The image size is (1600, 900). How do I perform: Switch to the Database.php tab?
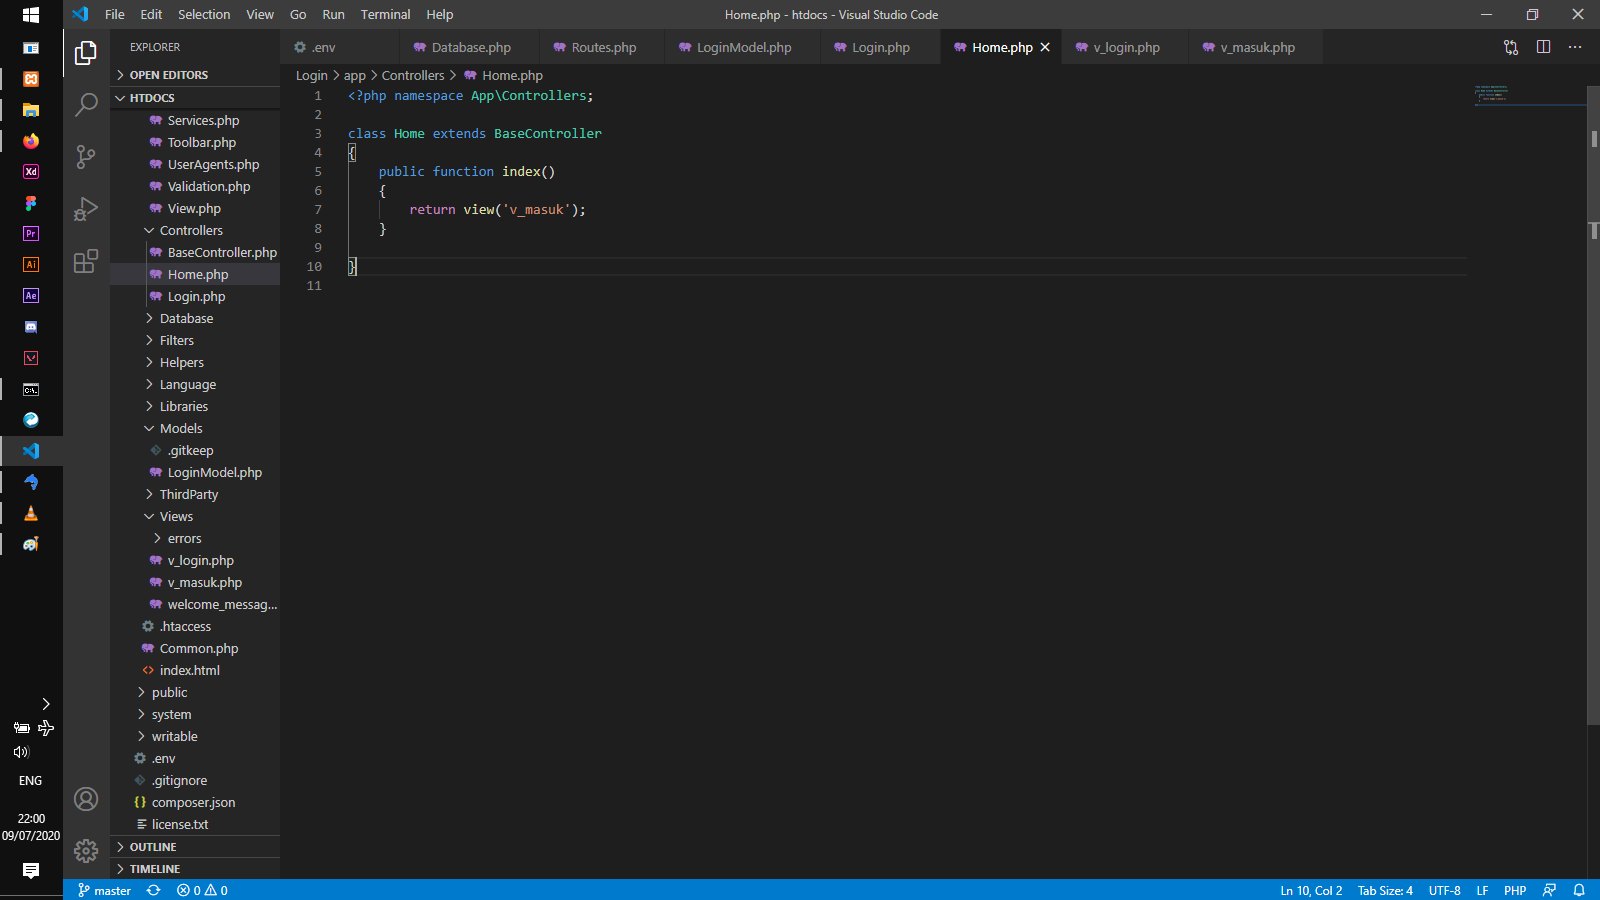click(469, 47)
